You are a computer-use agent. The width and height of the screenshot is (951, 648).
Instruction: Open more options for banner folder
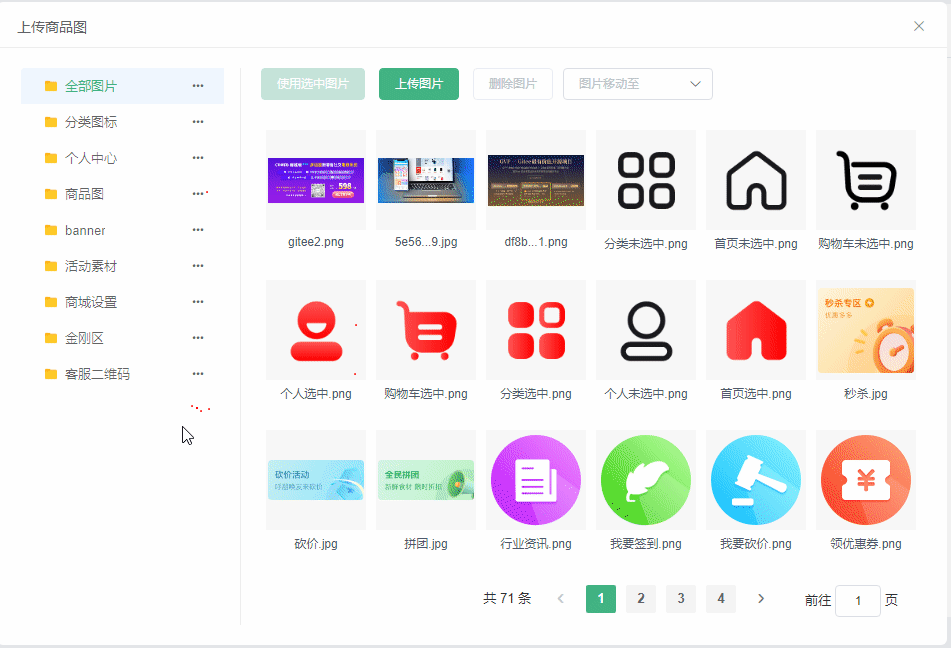click(198, 230)
